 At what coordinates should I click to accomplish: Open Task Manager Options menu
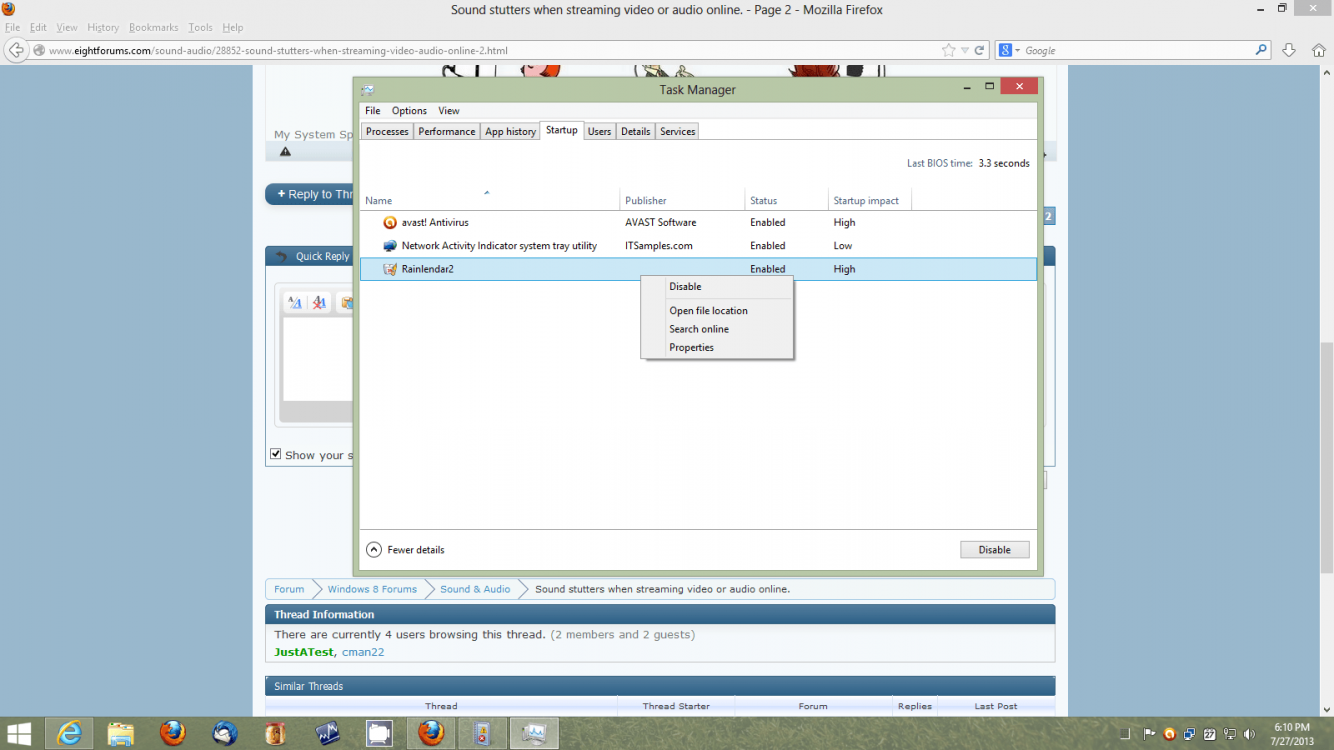(409, 111)
